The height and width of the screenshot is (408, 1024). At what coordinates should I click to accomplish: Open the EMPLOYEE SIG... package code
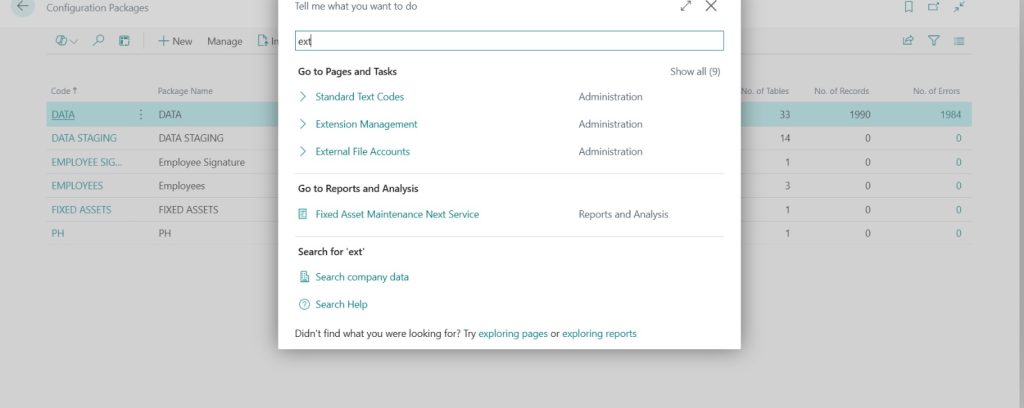click(86, 162)
